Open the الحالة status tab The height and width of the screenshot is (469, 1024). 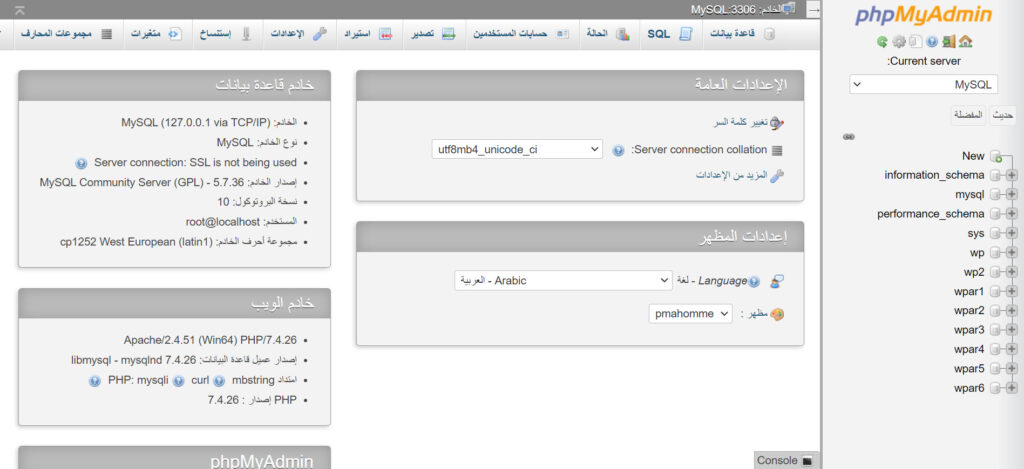(607, 34)
